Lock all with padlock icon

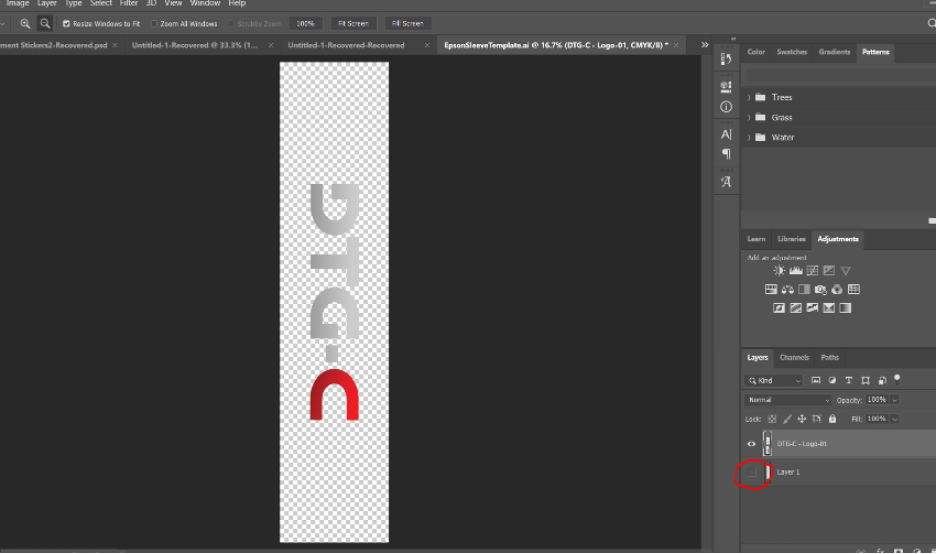[832, 419]
